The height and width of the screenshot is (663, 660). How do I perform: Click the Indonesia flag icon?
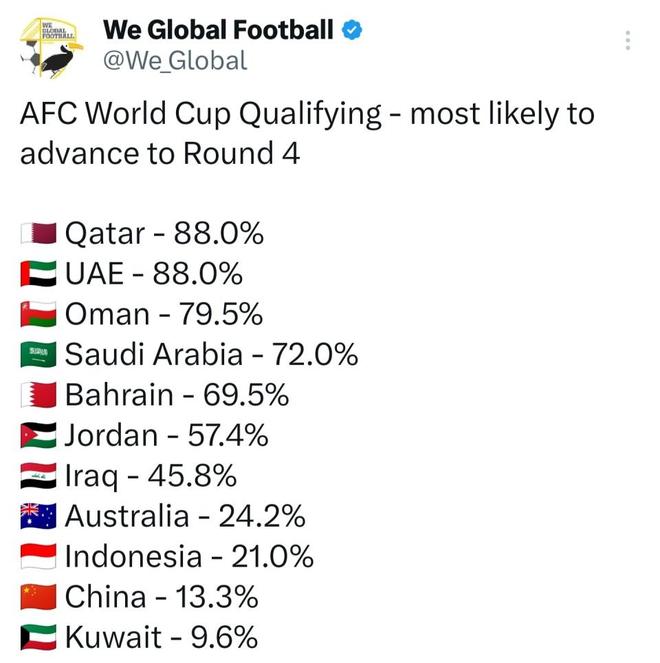click(40, 557)
